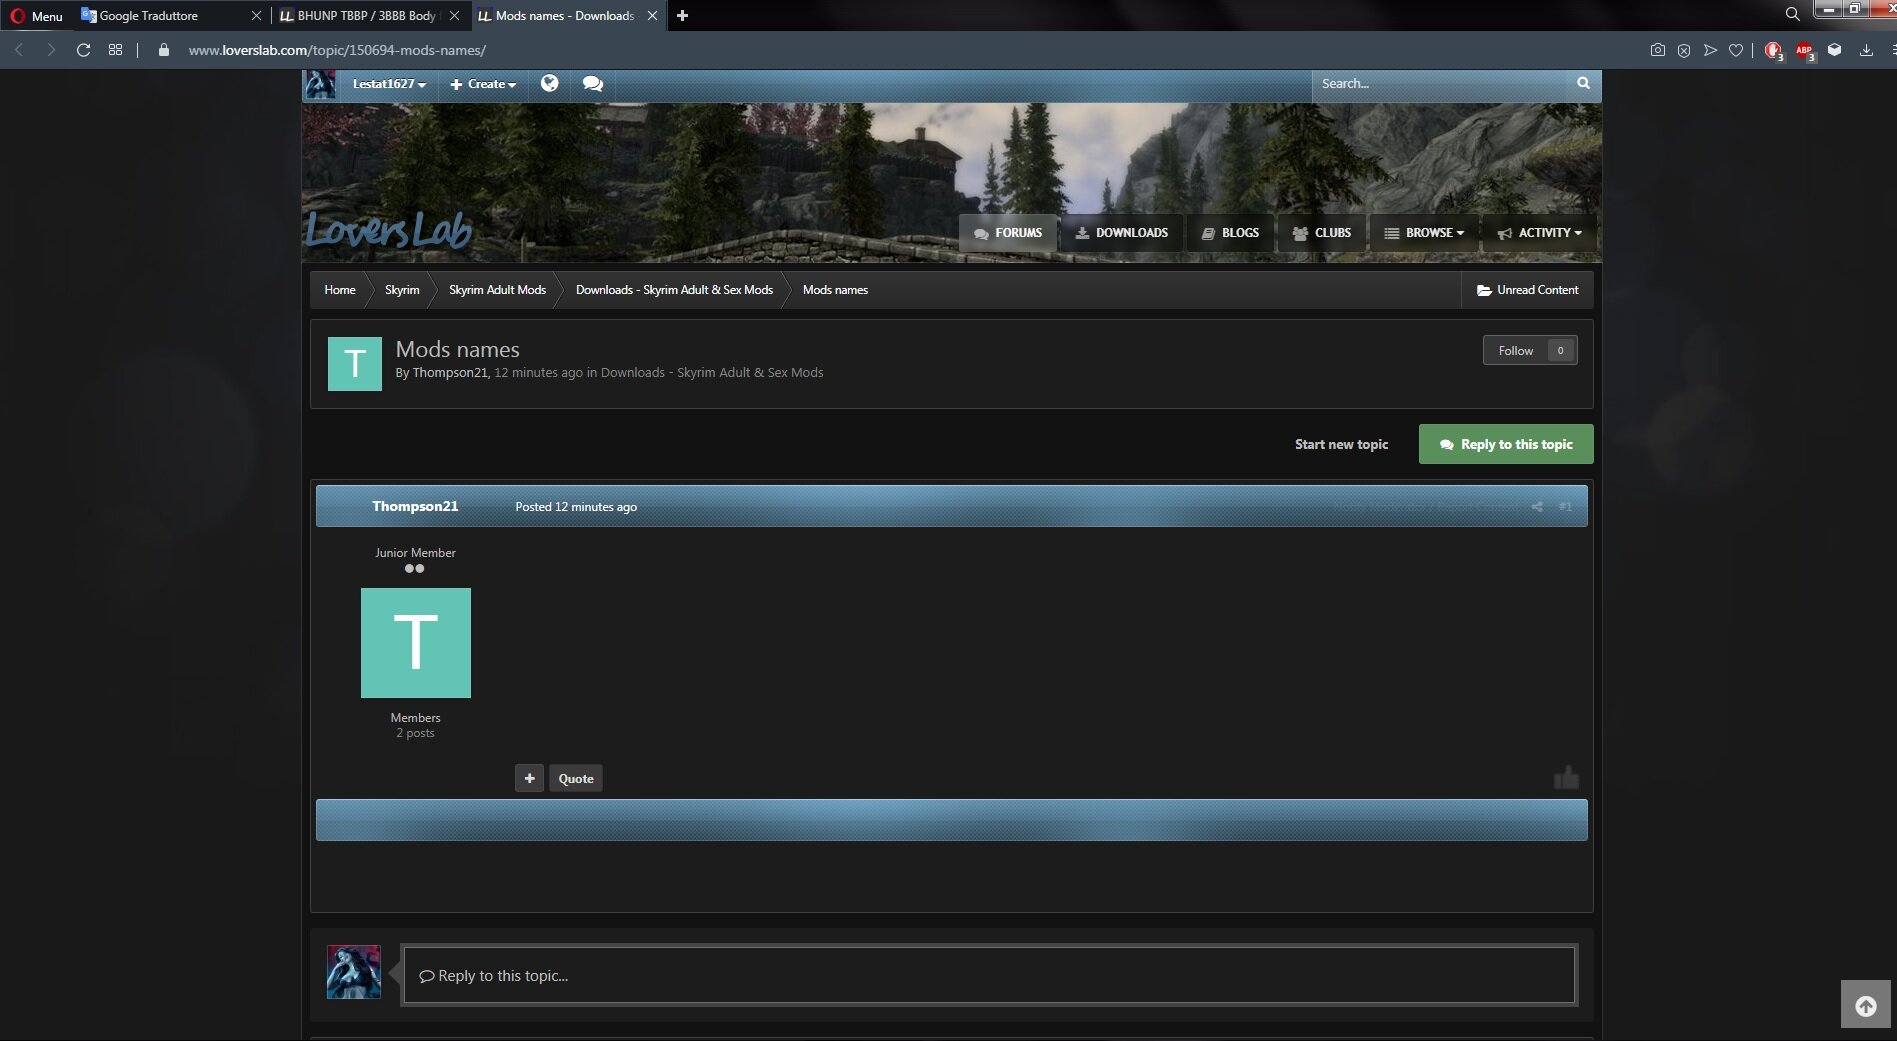
Task: Open forum link in topic byline
Action: 712,373
